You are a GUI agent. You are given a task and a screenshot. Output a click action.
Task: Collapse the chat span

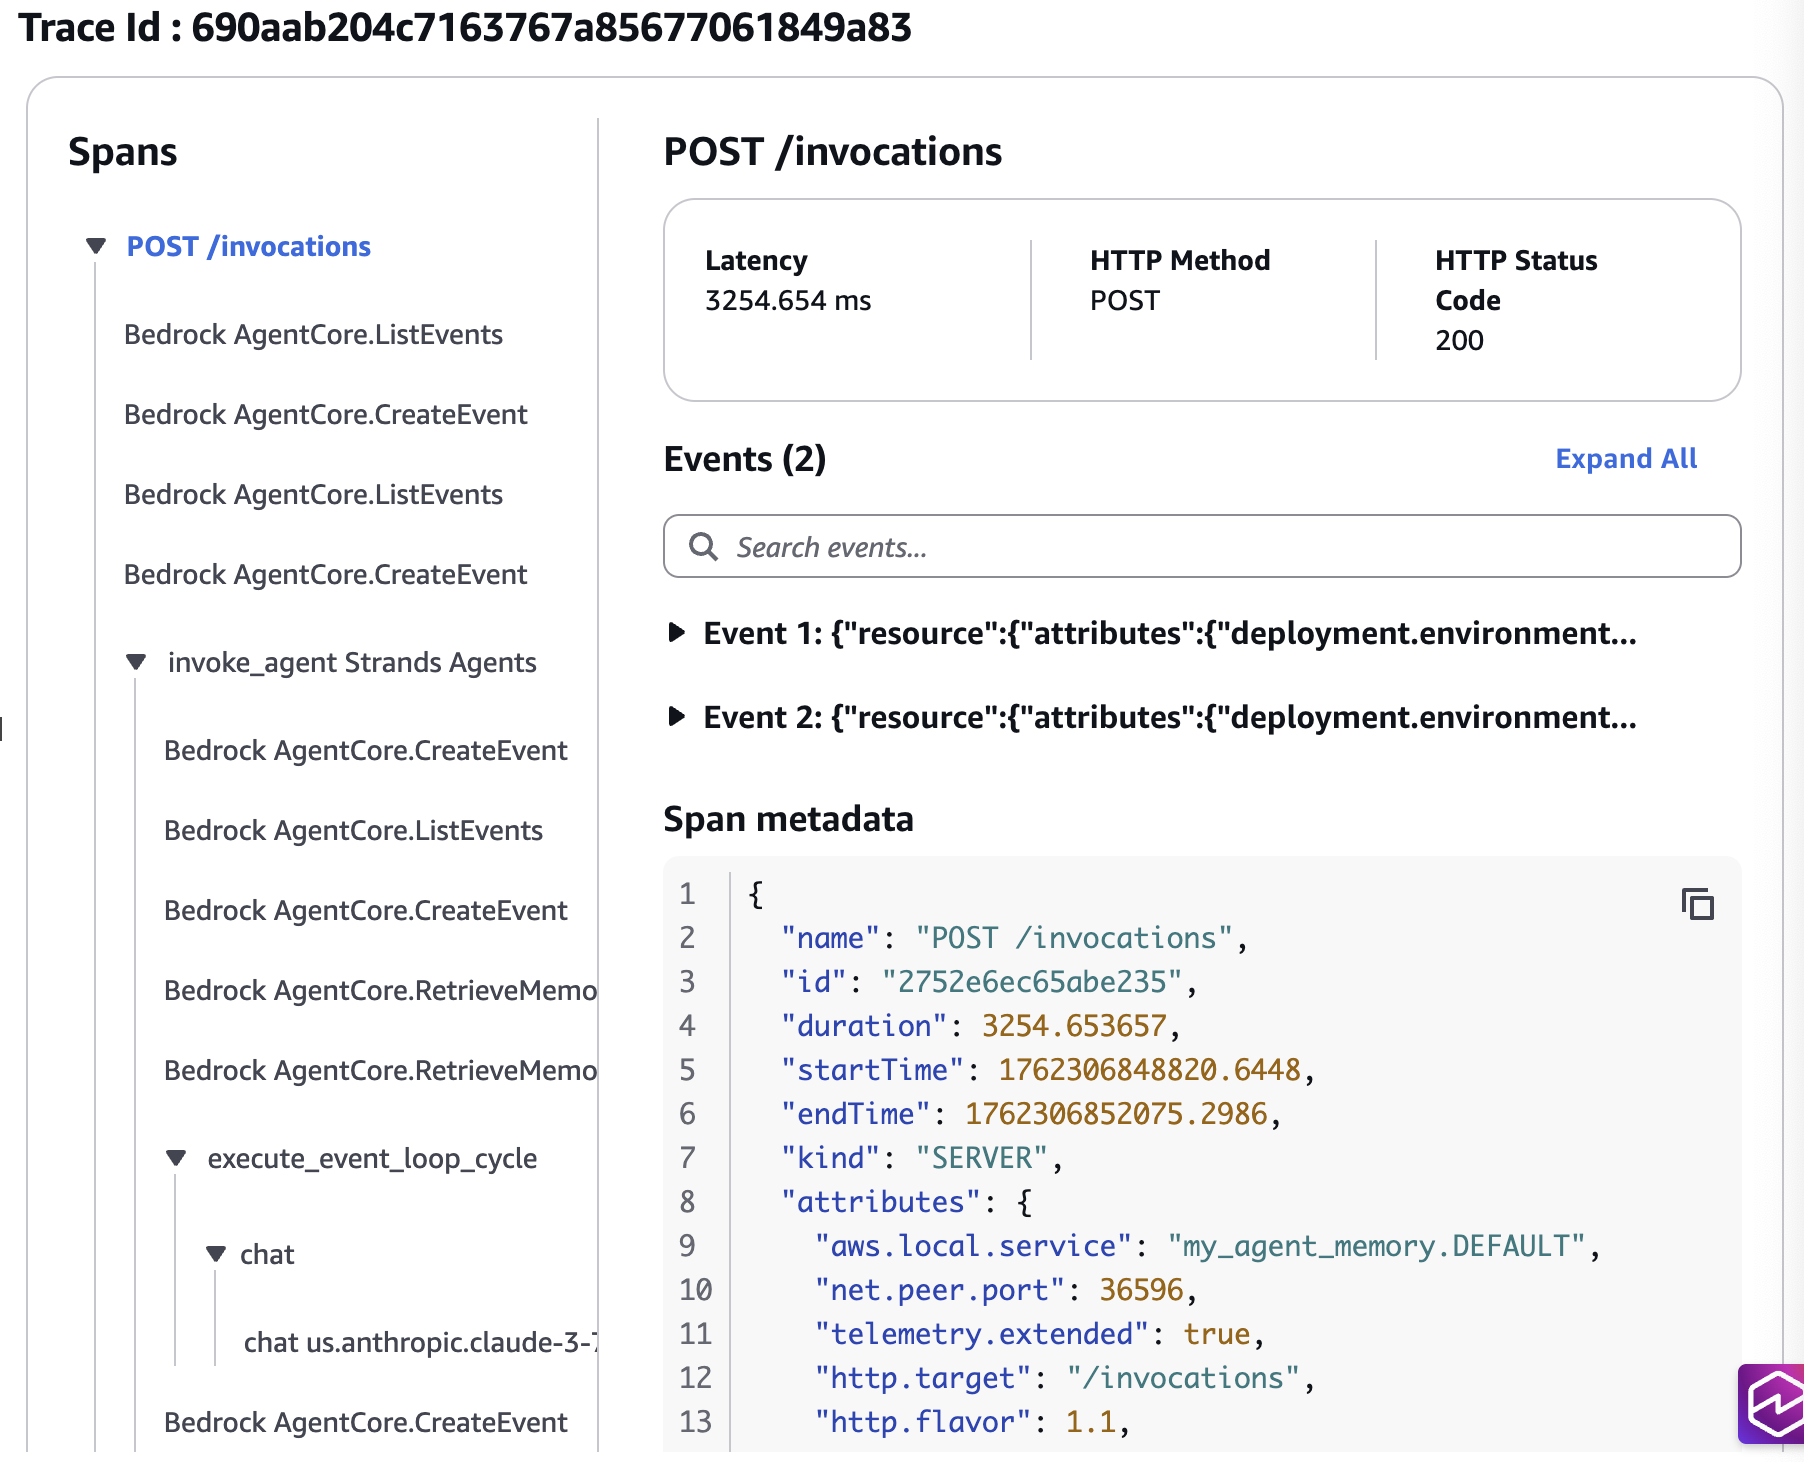[216, 1253]
